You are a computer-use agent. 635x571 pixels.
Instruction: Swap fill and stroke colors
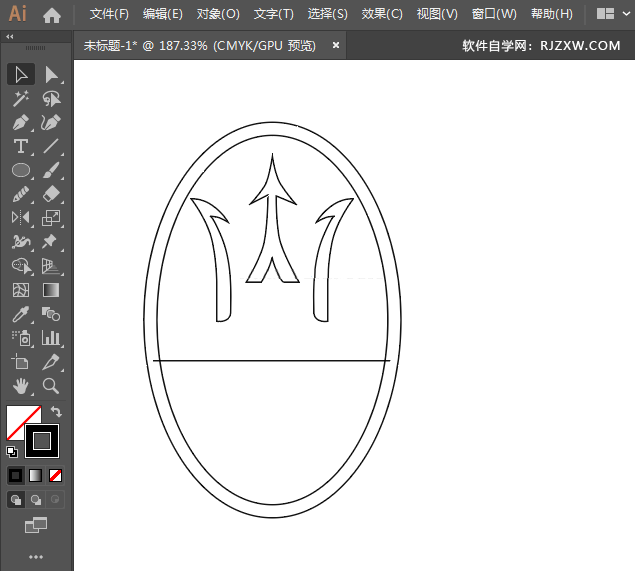pos(57,411)
